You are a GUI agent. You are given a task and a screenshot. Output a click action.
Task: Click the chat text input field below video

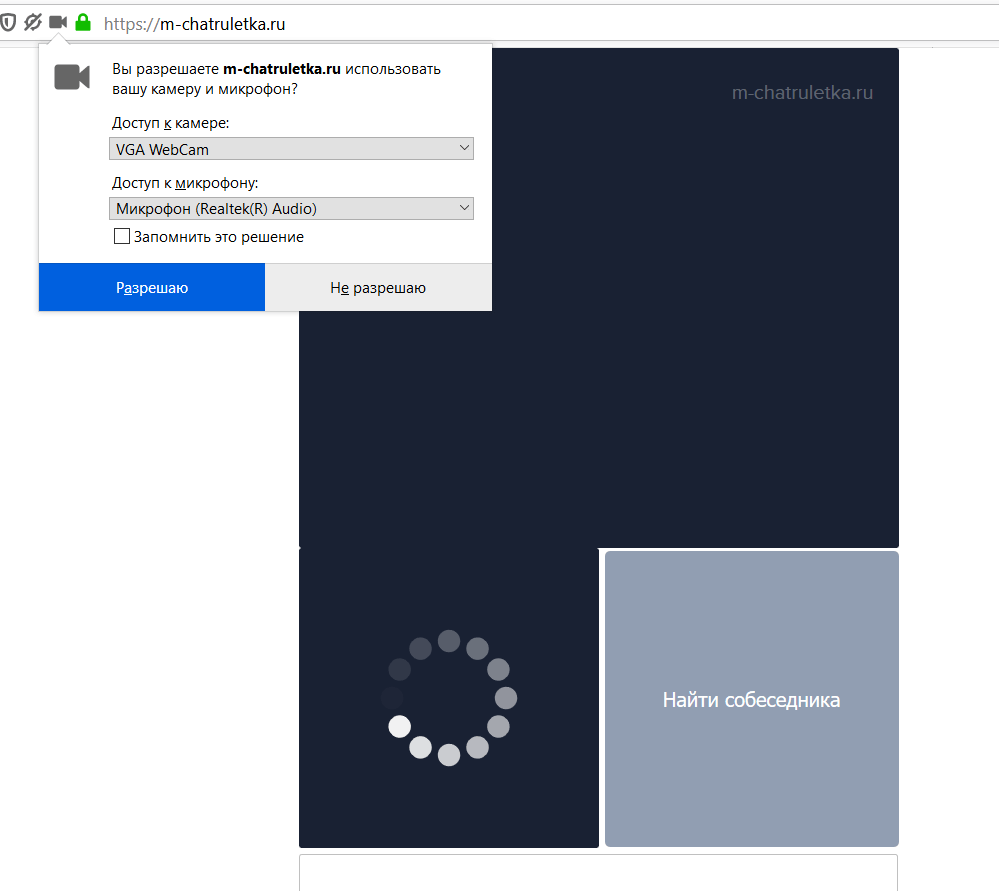[x=598, y=872]
